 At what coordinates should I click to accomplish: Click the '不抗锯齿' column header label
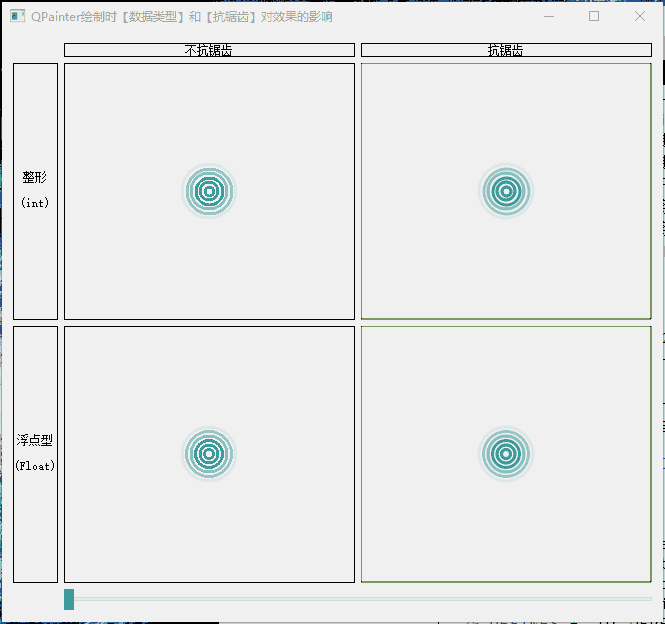(209, 50)
